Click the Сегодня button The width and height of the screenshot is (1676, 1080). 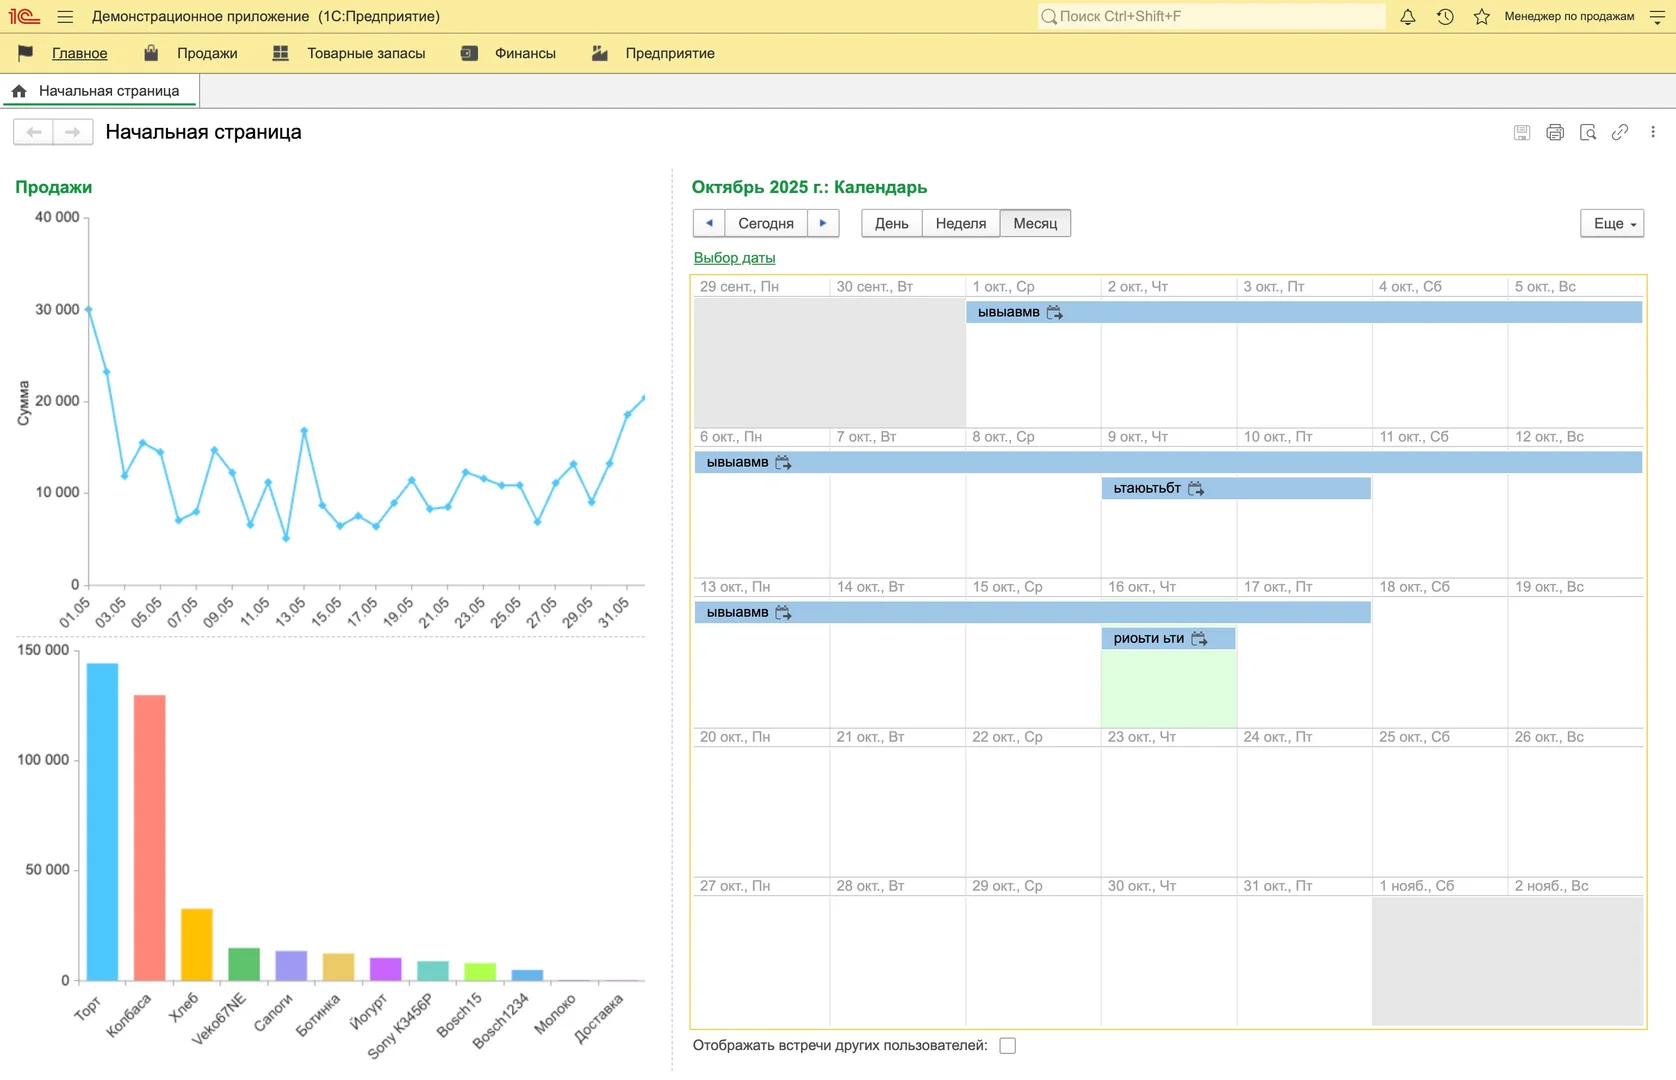point(765,223)
